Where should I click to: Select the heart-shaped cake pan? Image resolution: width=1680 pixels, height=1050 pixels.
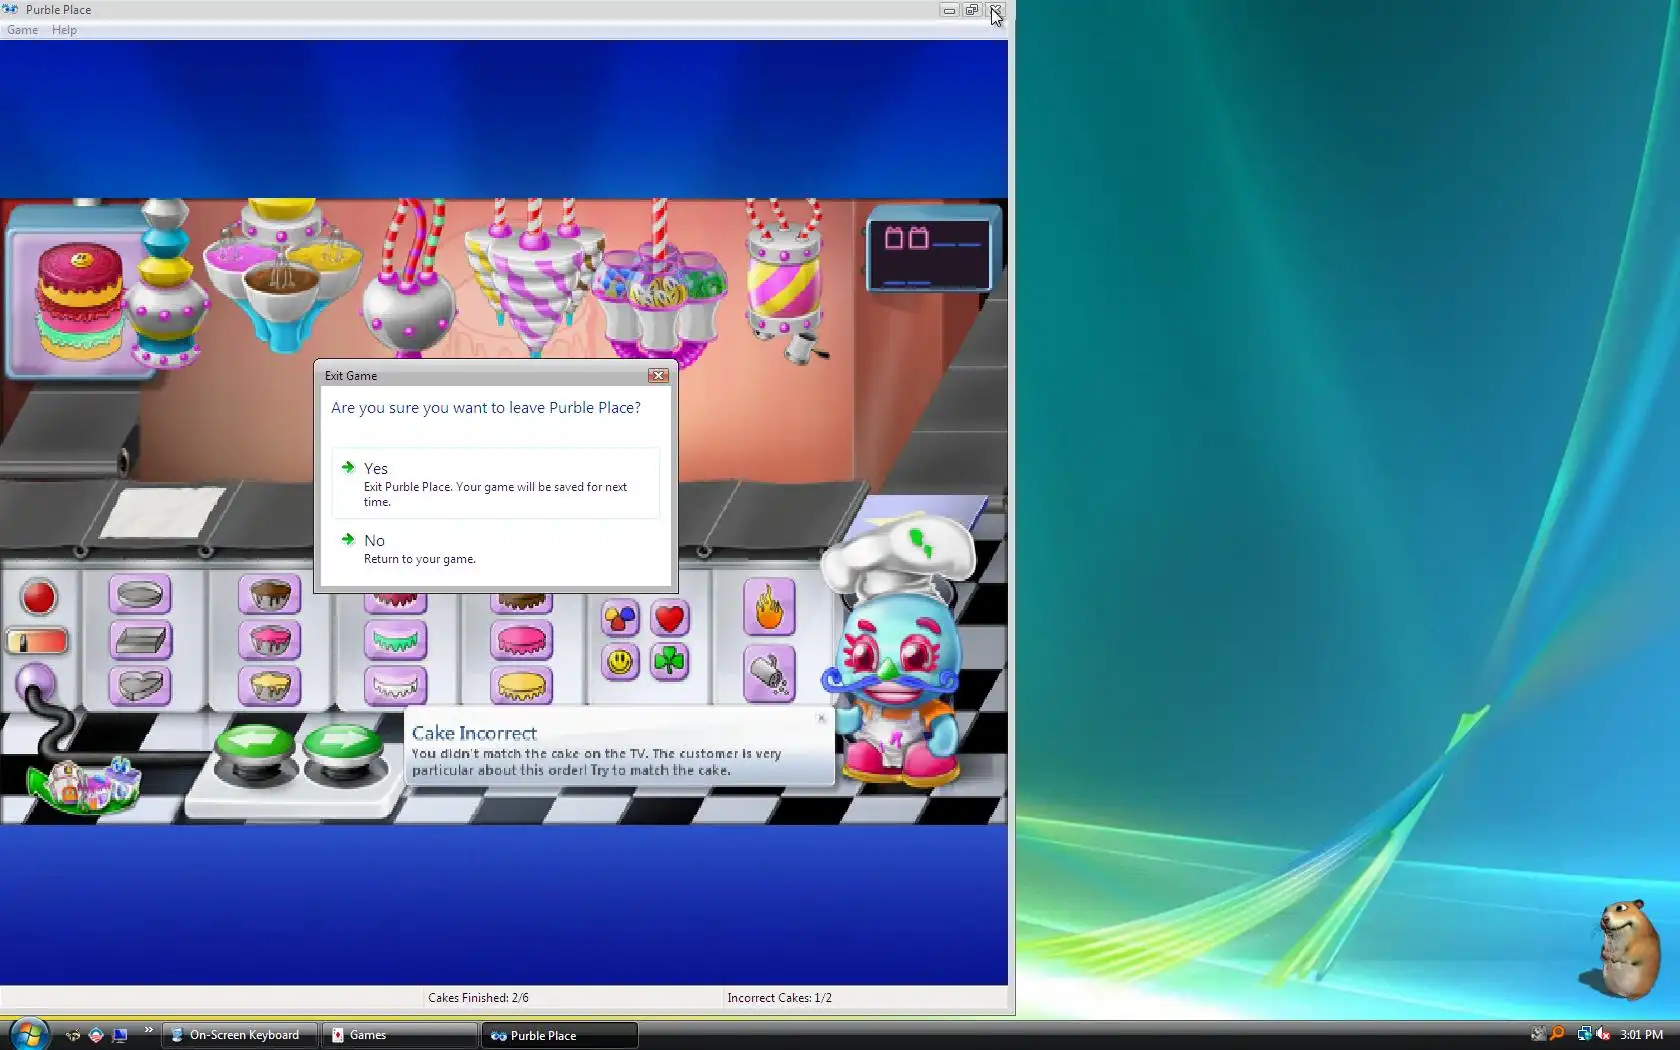[140, 686]
